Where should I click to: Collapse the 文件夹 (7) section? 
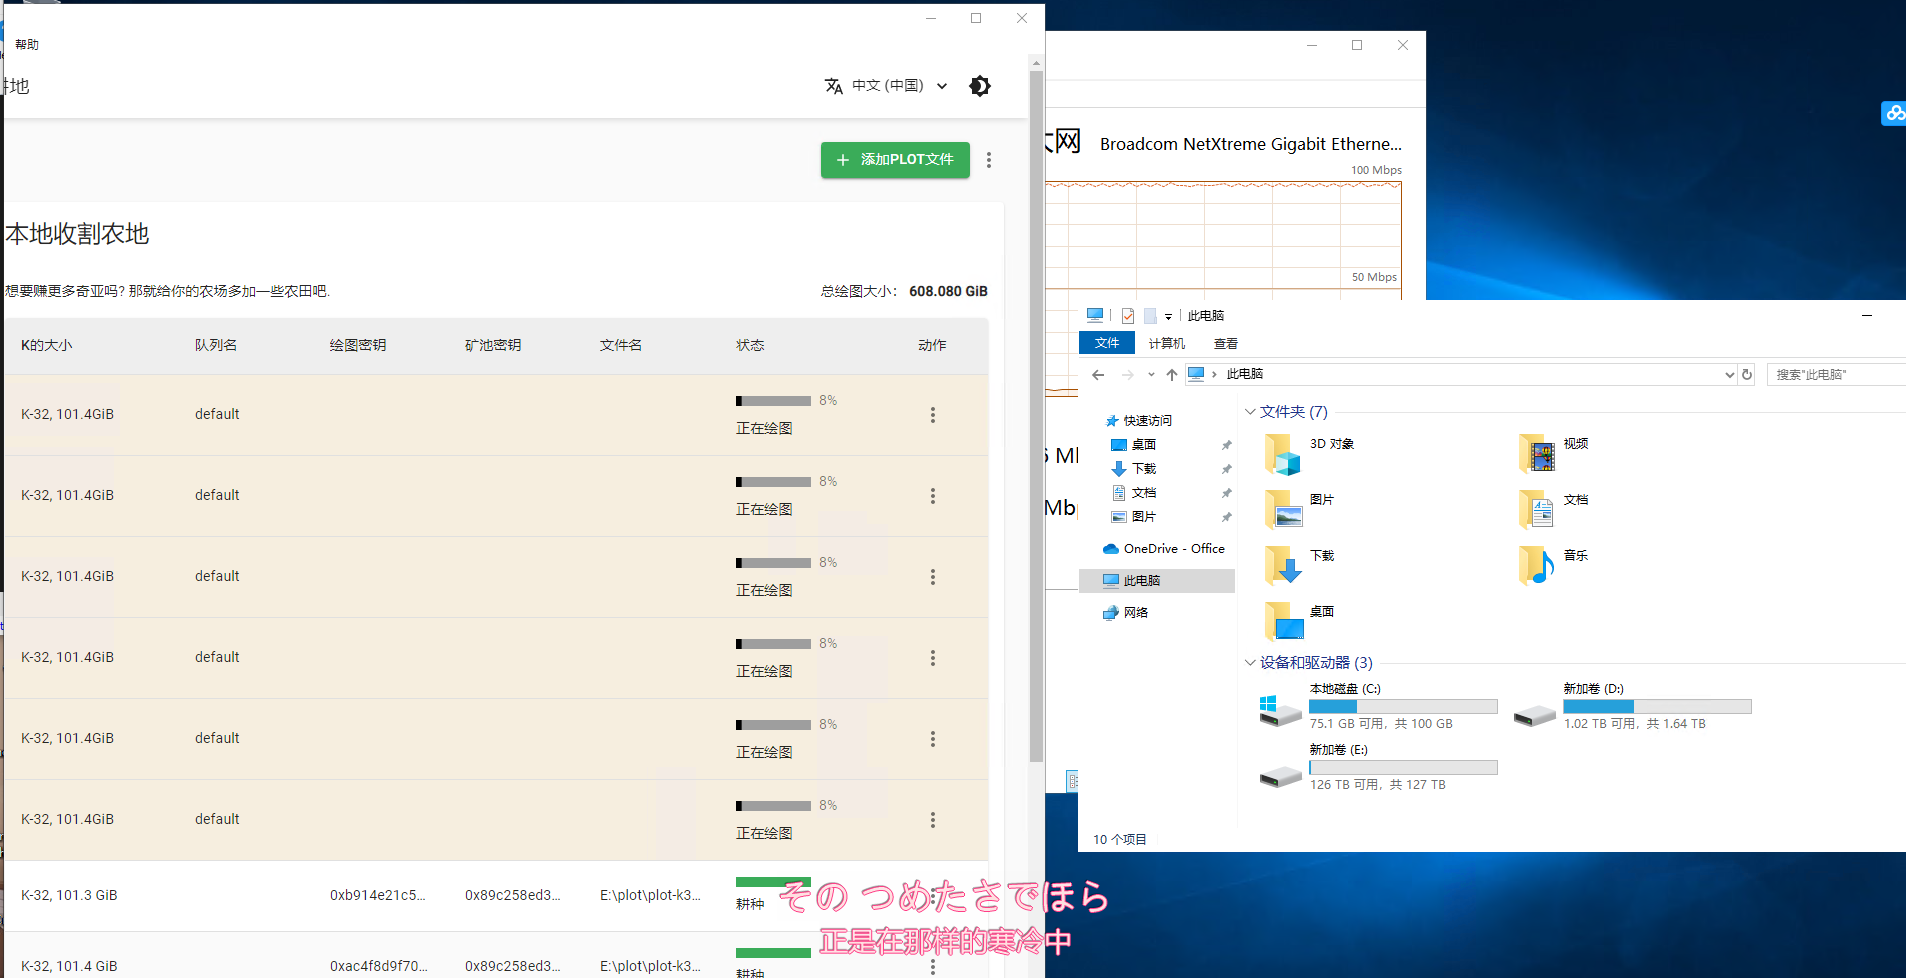(1250, 412)
